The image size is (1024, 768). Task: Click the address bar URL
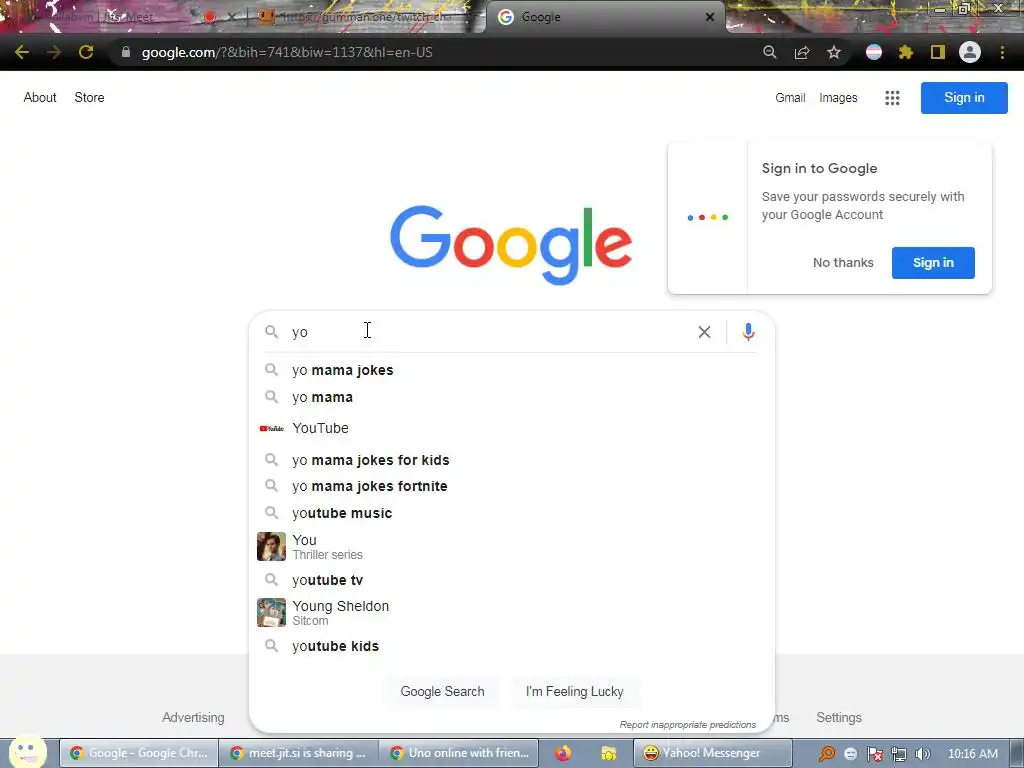click(287, 52)
